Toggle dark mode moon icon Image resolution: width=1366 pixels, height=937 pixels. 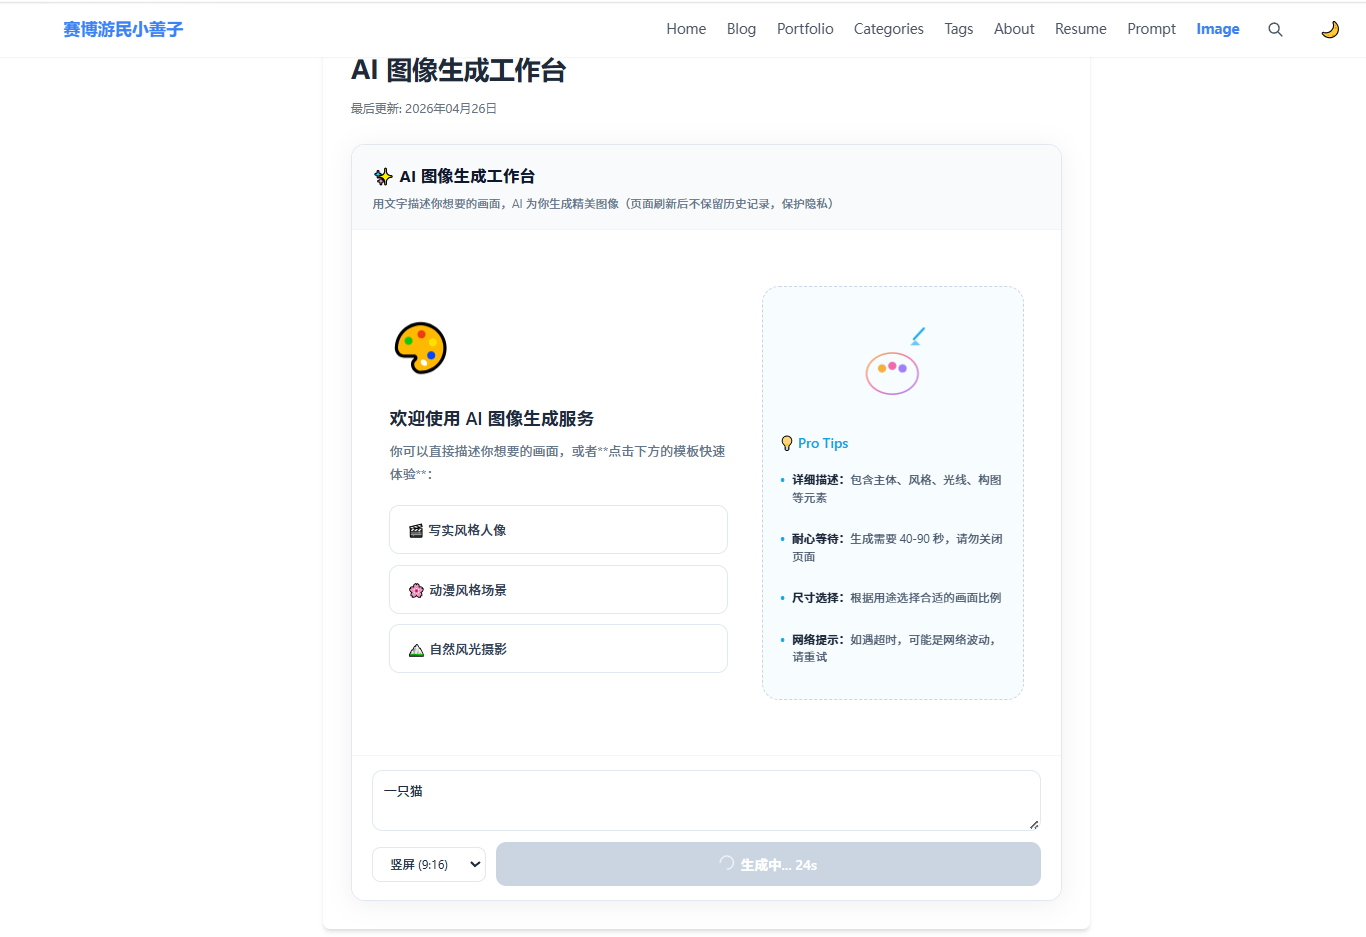point(1329,30)
